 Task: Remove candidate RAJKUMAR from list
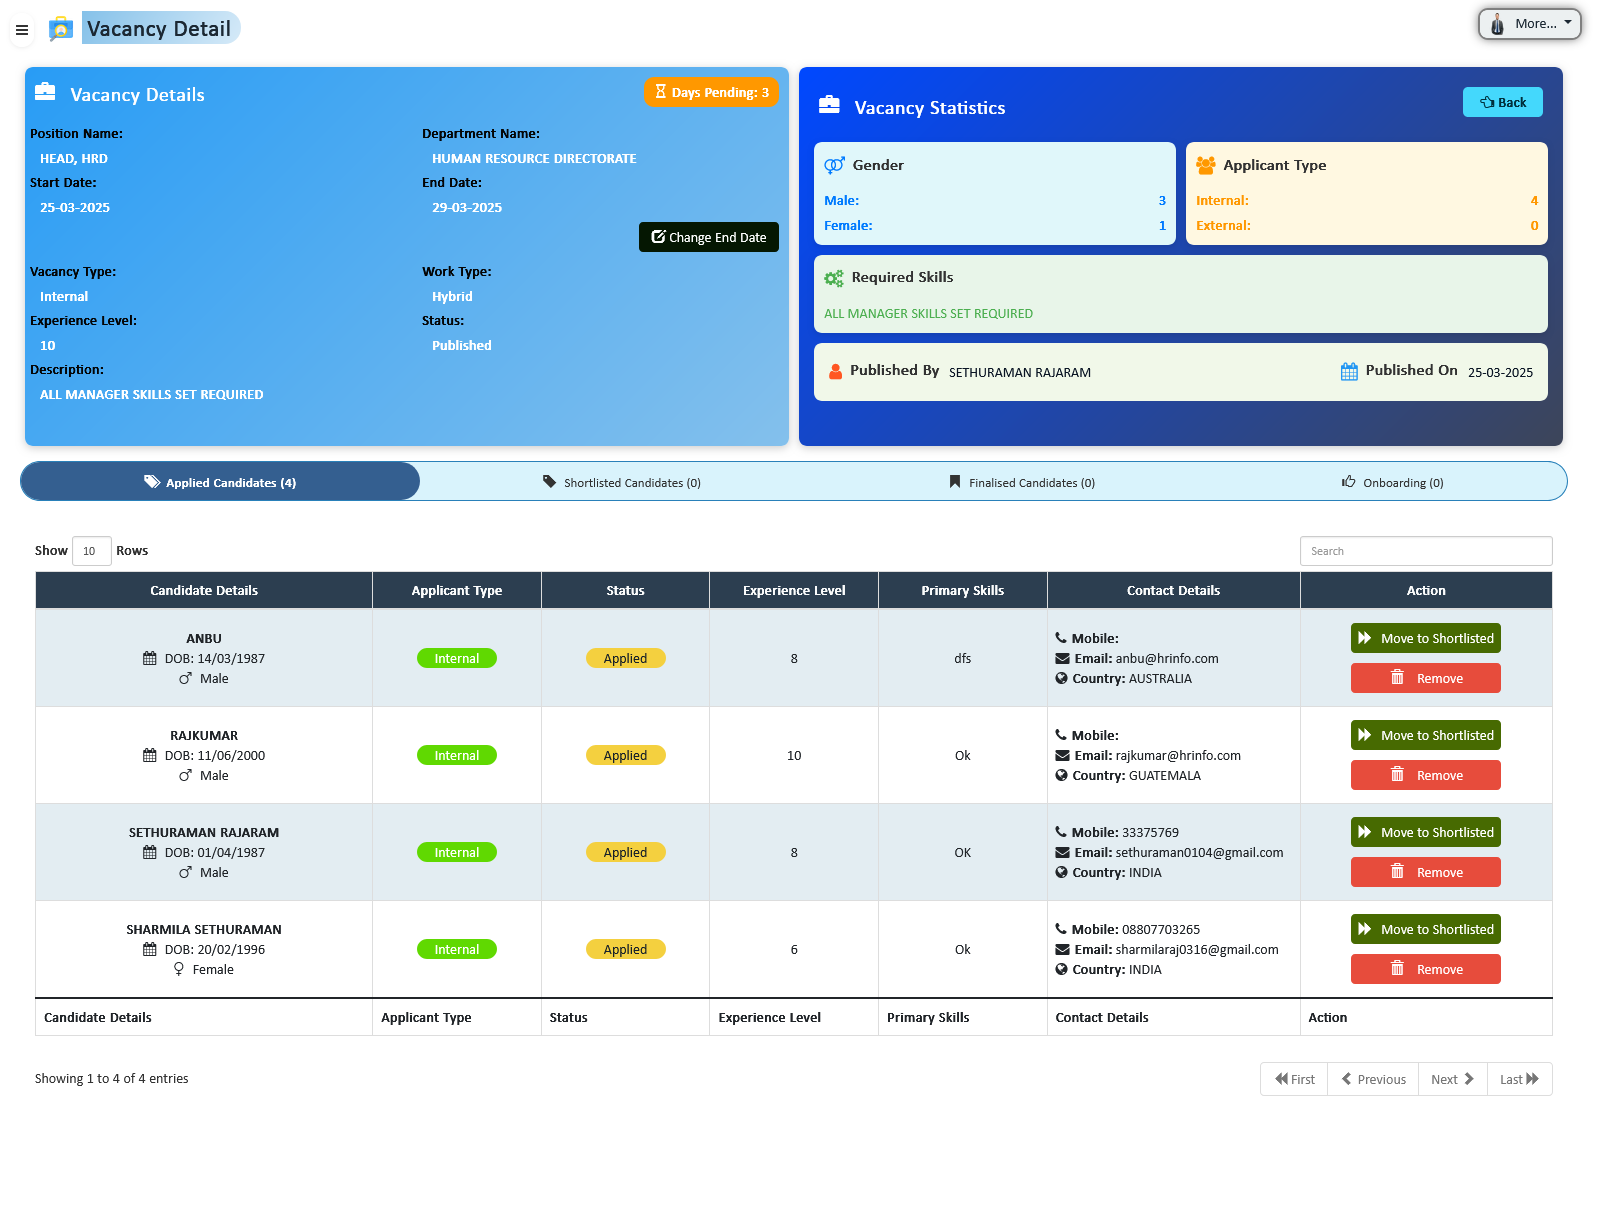click(x=1425, y=775)
